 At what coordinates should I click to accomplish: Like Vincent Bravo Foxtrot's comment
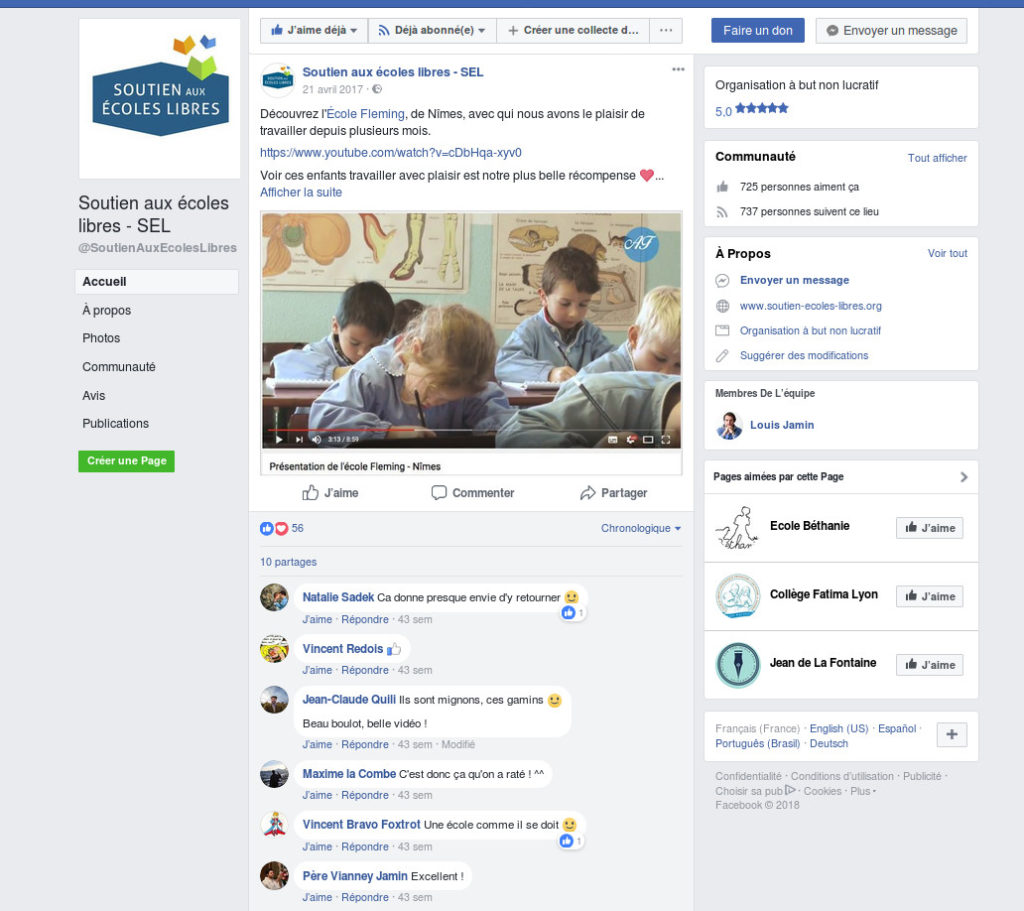317,848
